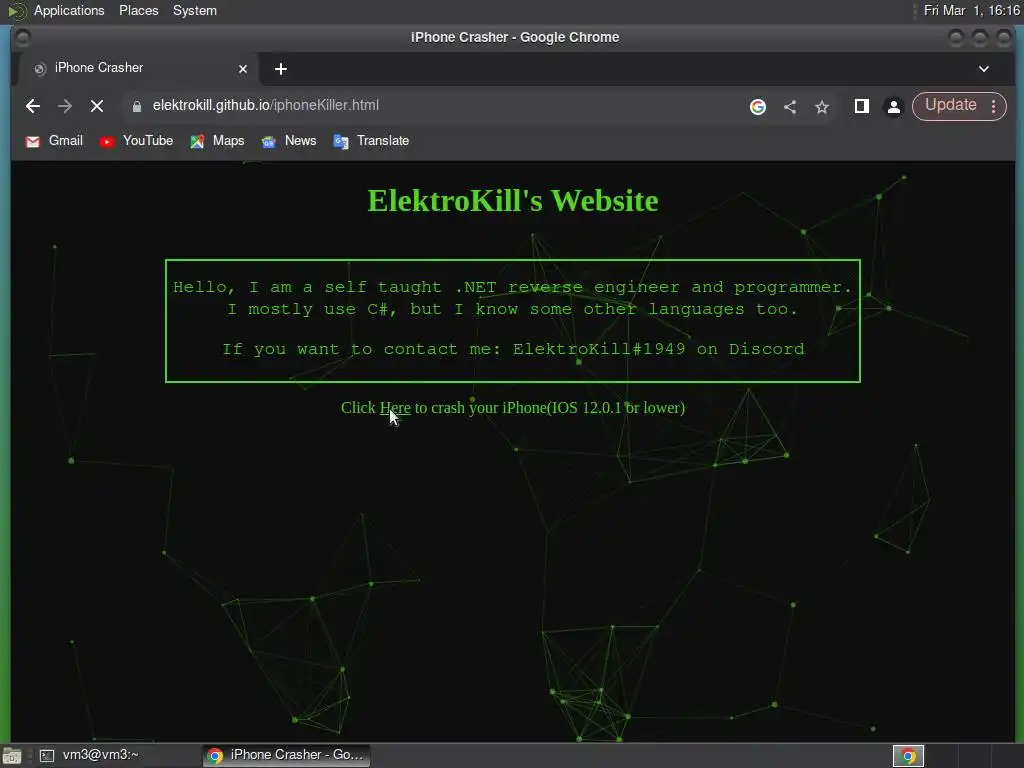Click the 'Here' link to crash iPhone
Image resolution: width=1024 pixels, height=768 pixels.
395,408
